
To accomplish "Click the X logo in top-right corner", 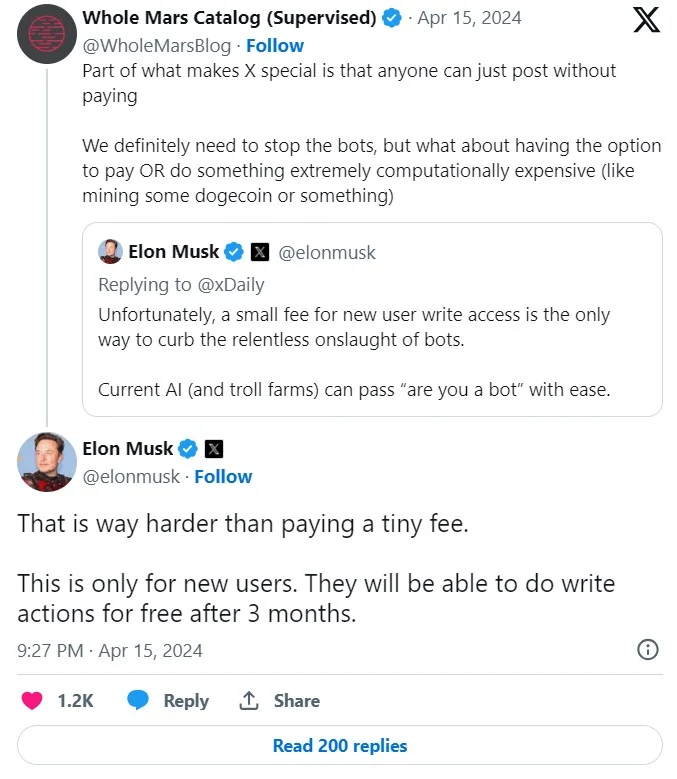I will click(x=647, y=21).
